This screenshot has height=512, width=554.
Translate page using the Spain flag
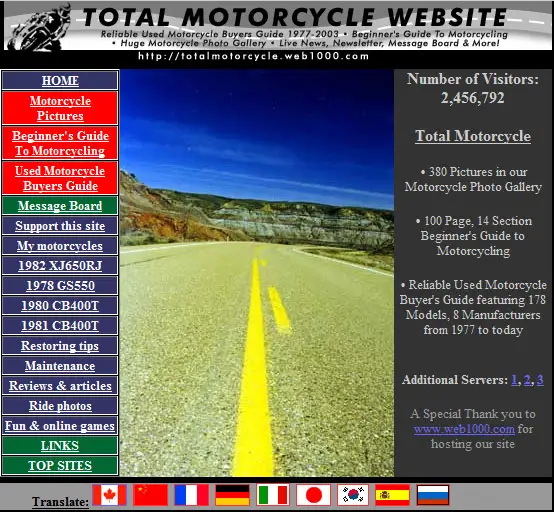pos(393,495)
